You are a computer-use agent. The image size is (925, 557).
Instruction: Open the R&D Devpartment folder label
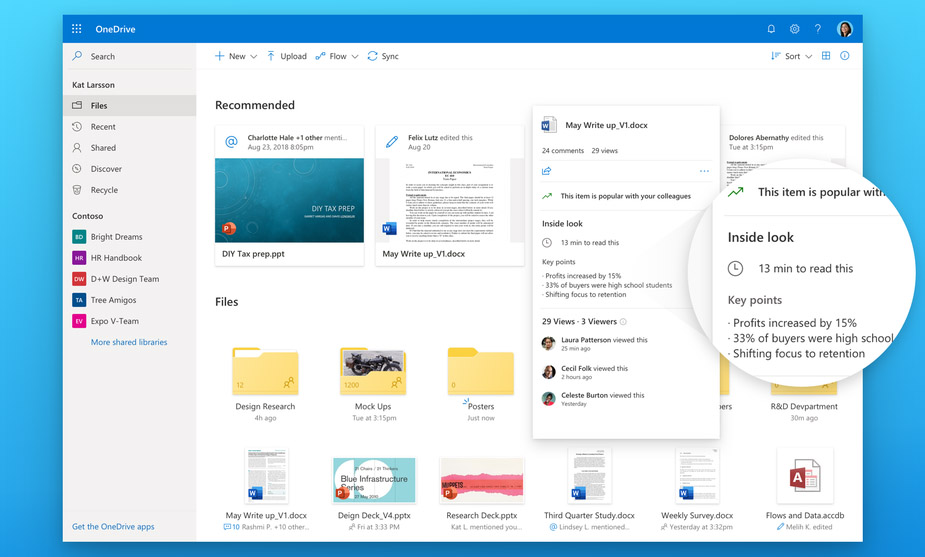point(804,407)
